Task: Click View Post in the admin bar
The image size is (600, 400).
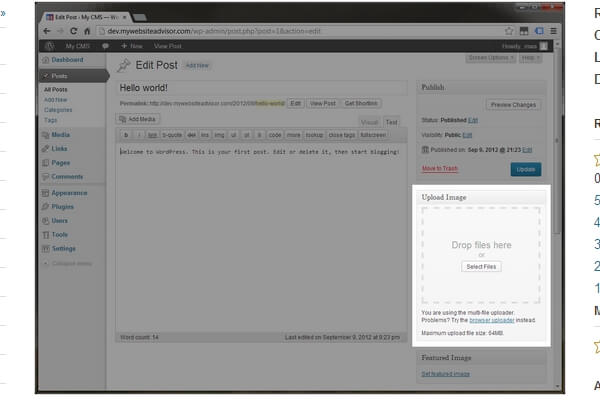Action: [167, 46]
